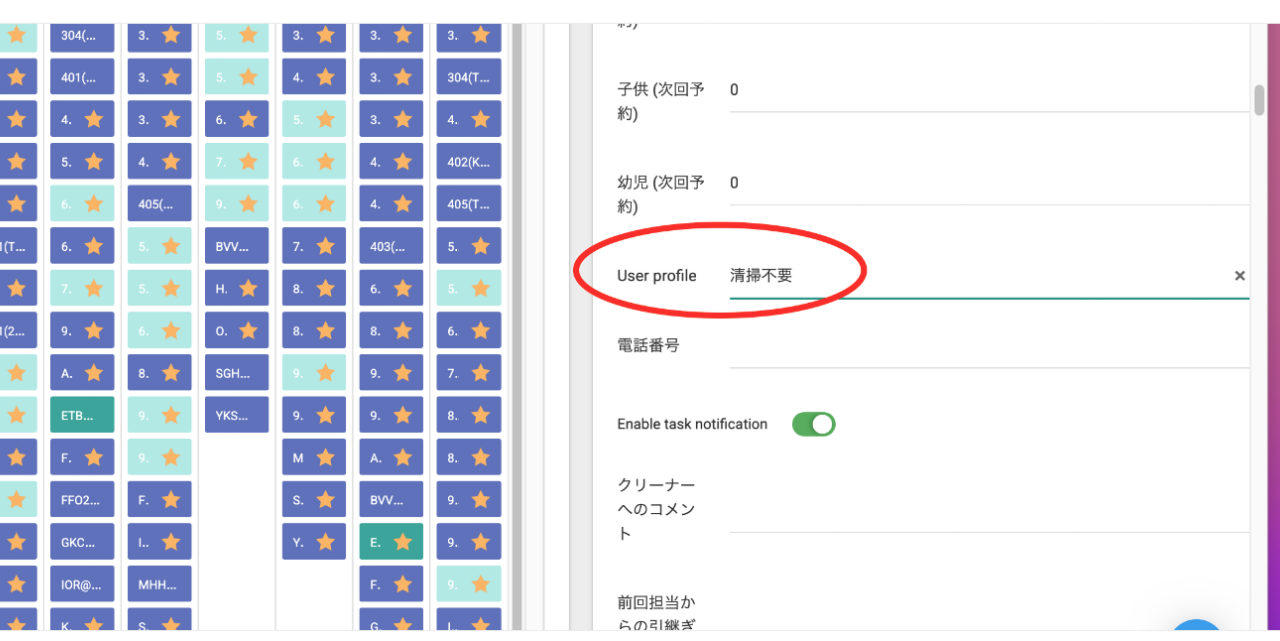Open the MHH task card
The width and height of the screenshot is (1280, 641).
pyautogui.click(x=159, y=584)
